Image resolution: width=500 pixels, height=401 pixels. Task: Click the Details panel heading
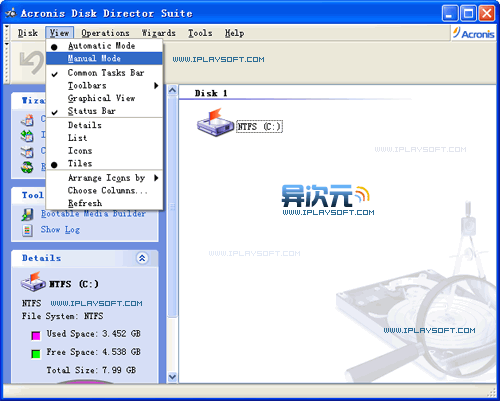click(x=41, y=258)
